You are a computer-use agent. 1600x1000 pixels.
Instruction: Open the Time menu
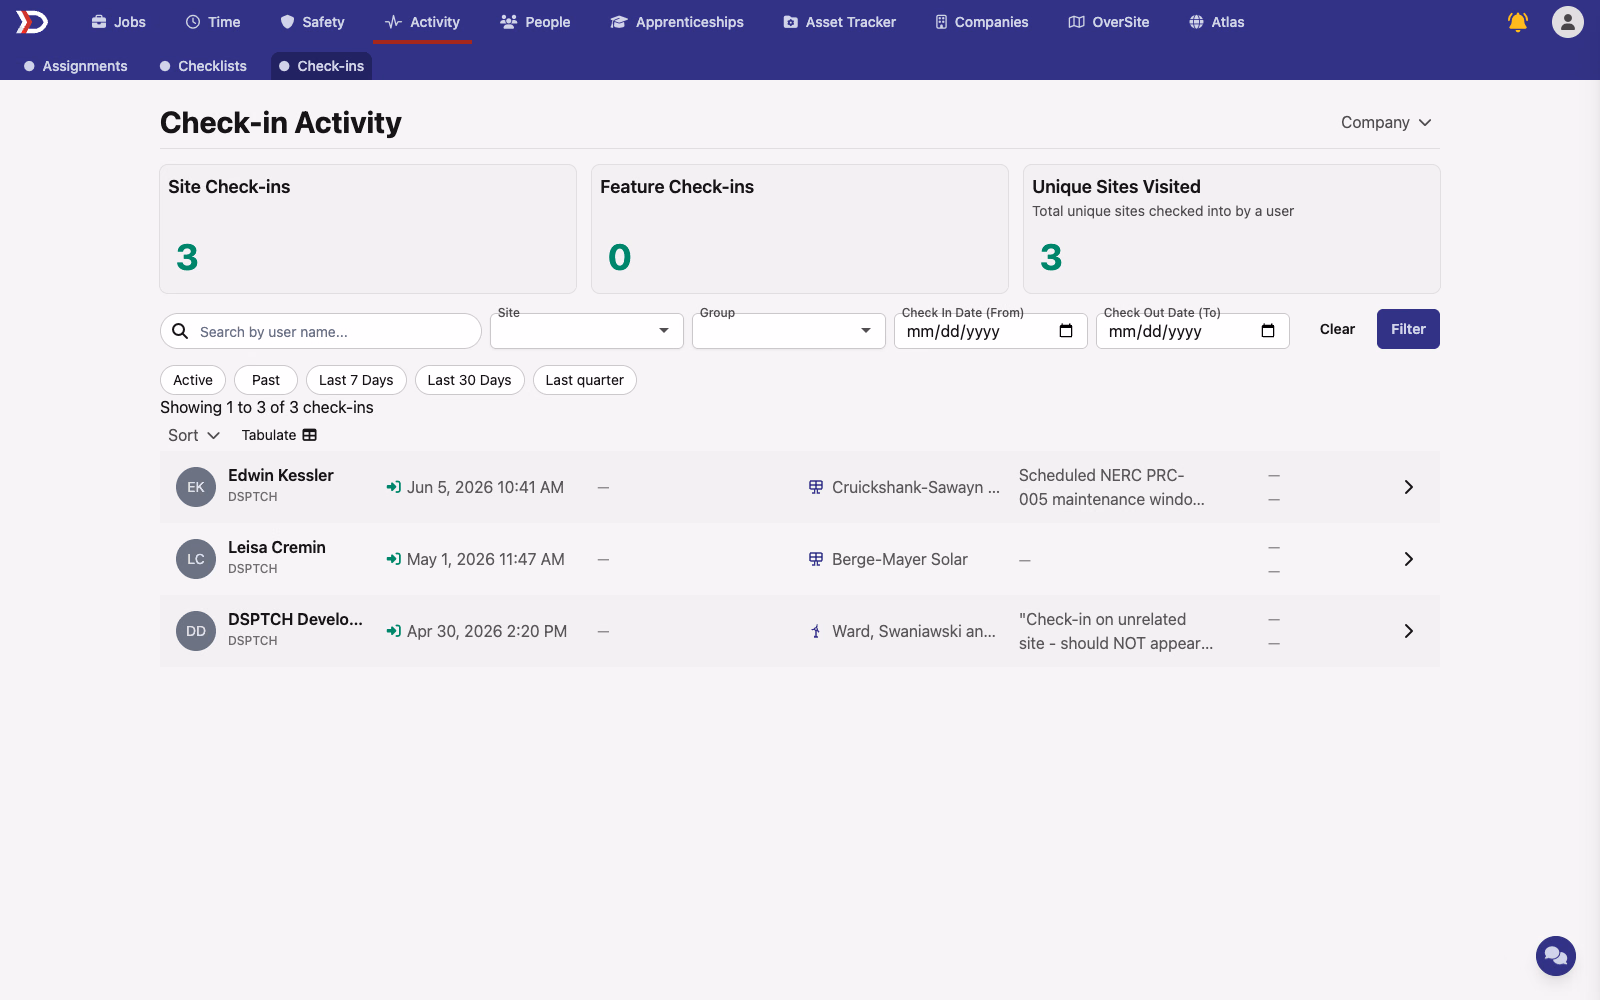tap(213, 22)
